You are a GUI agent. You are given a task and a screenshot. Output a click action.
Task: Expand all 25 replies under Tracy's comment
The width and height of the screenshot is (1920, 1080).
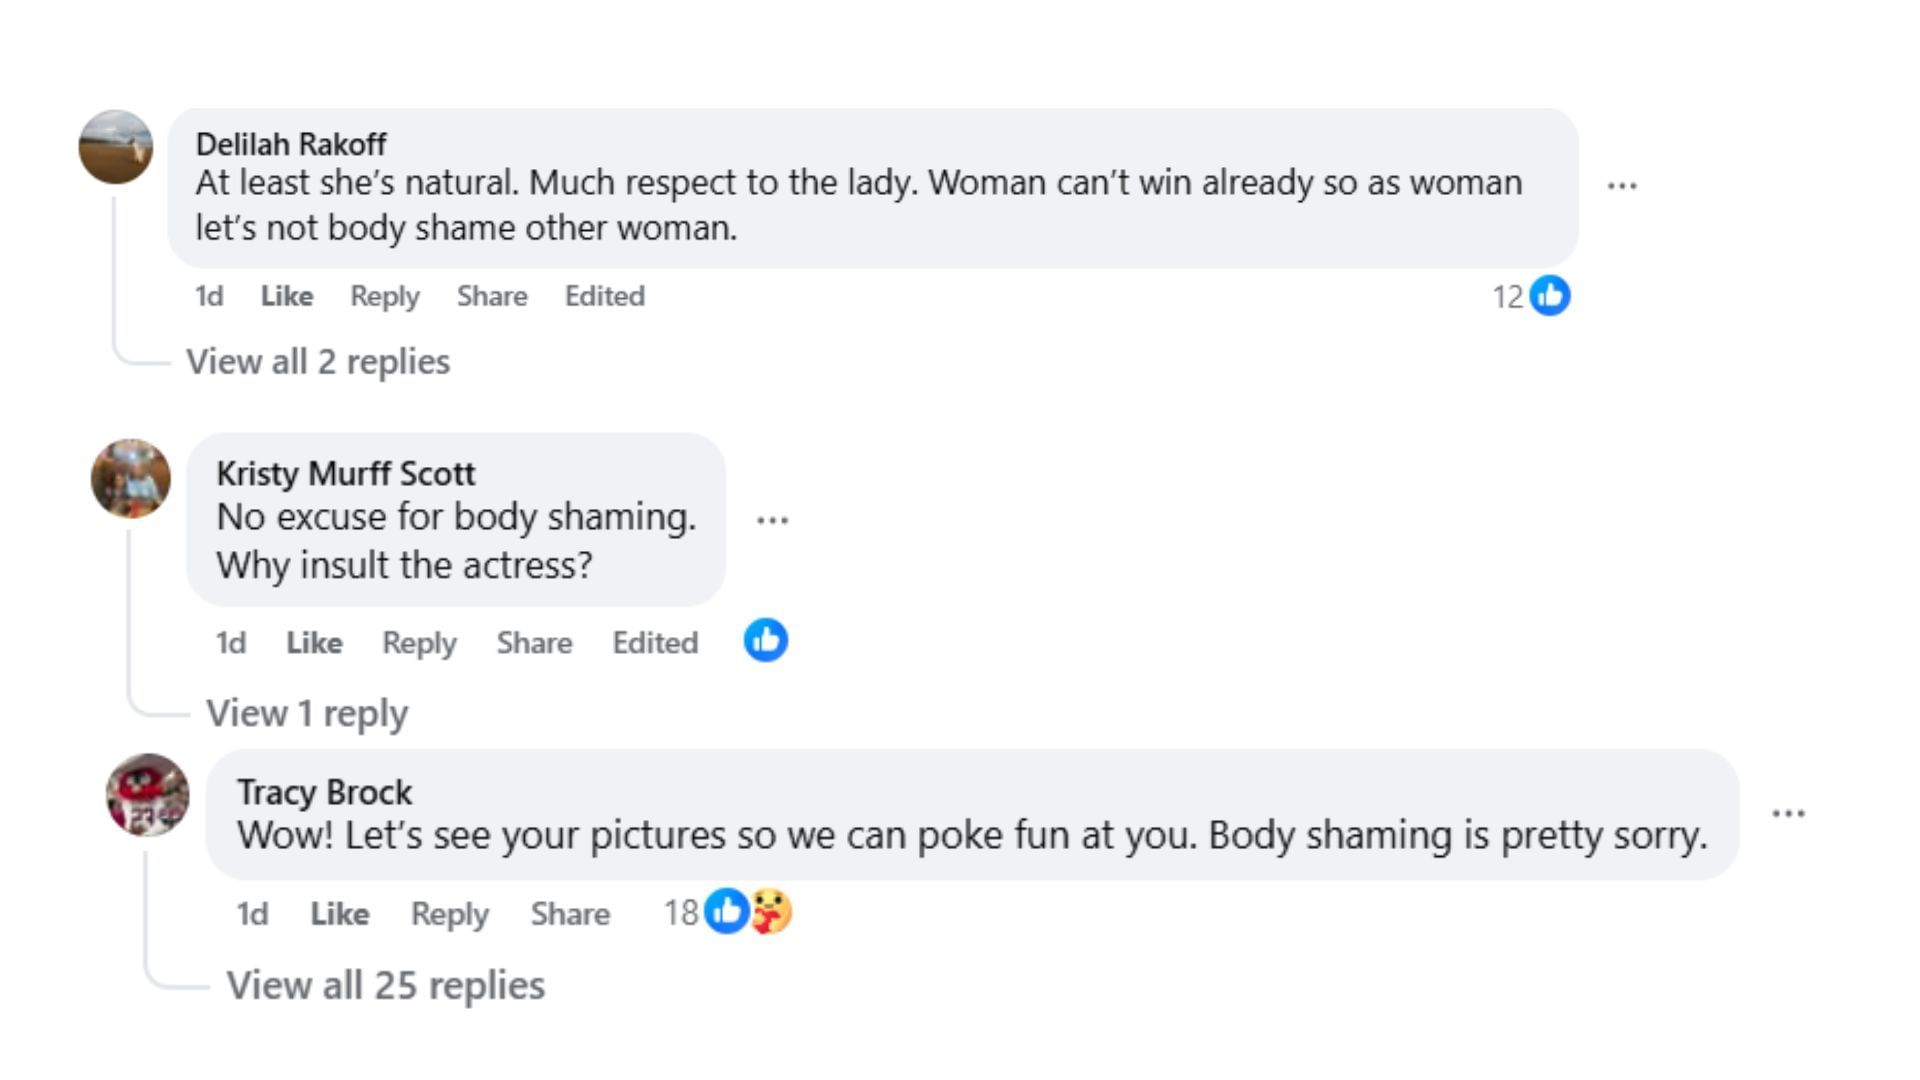(x=386, y=986)
